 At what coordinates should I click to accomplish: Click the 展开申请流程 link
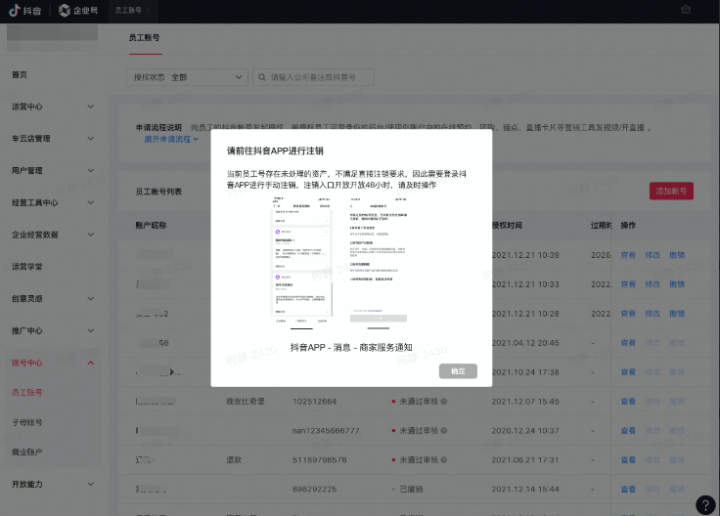point(171,139)
